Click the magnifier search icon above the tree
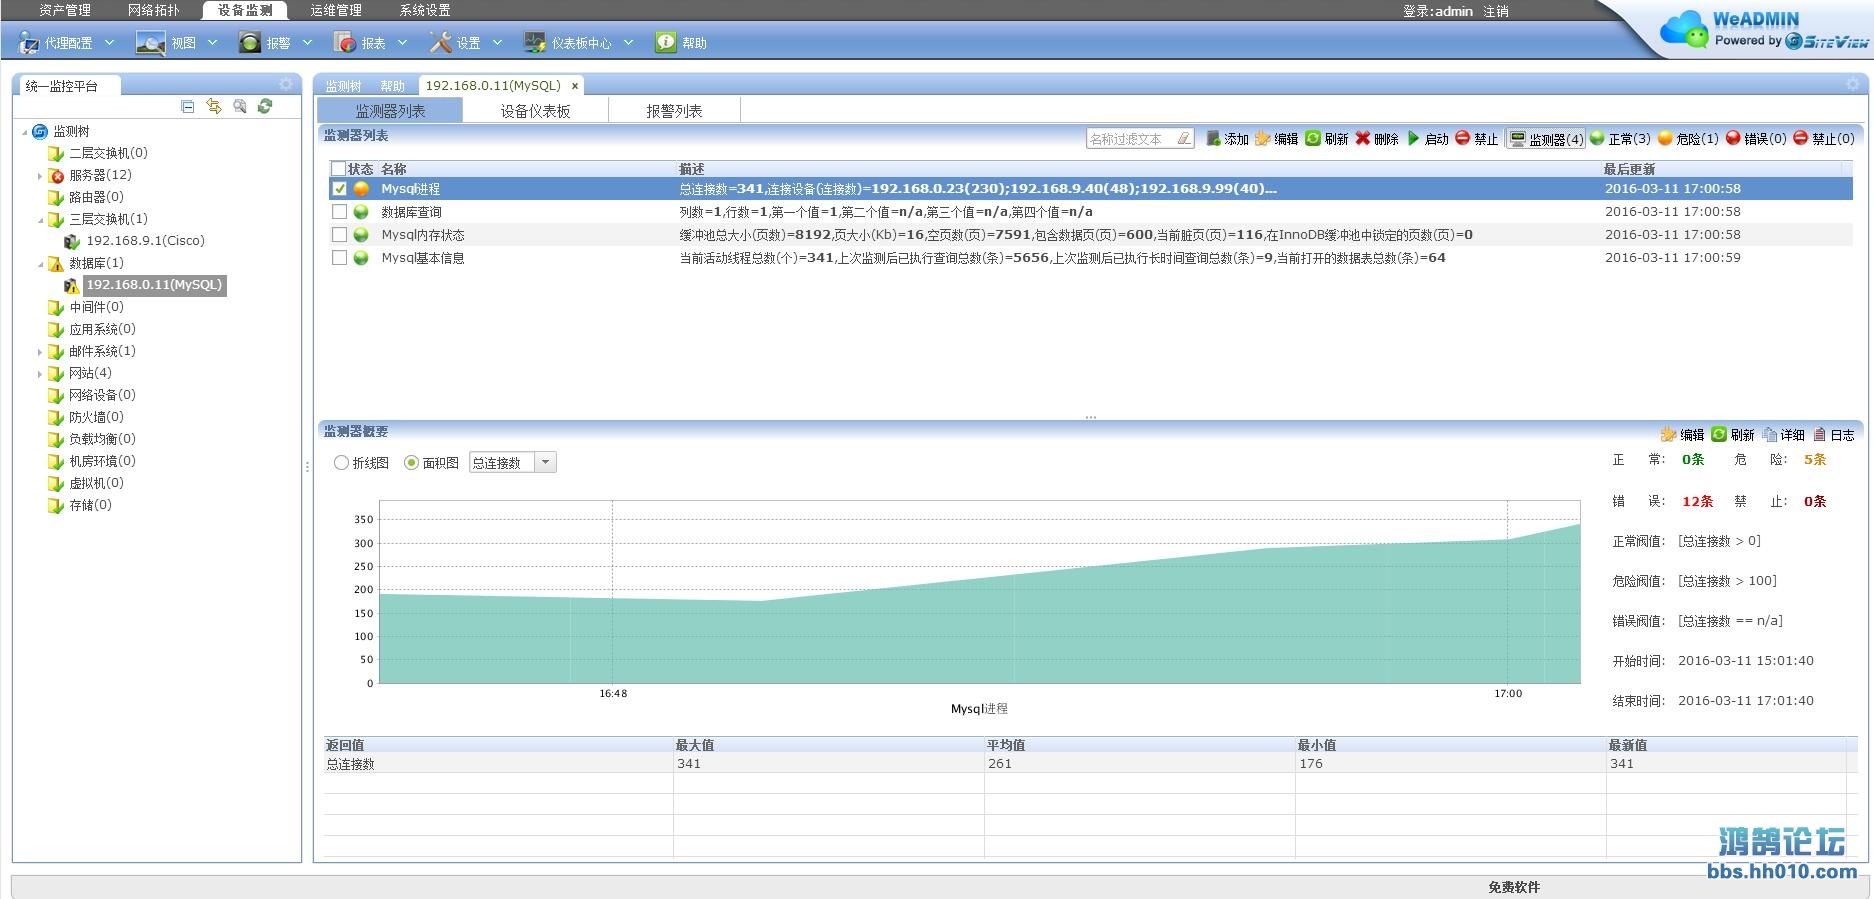 click(240, 106)
